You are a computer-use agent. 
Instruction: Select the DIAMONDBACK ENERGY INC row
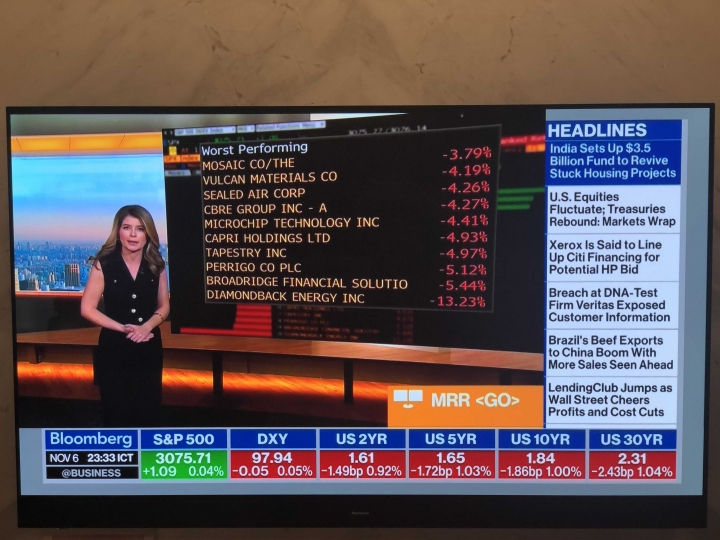346,298
